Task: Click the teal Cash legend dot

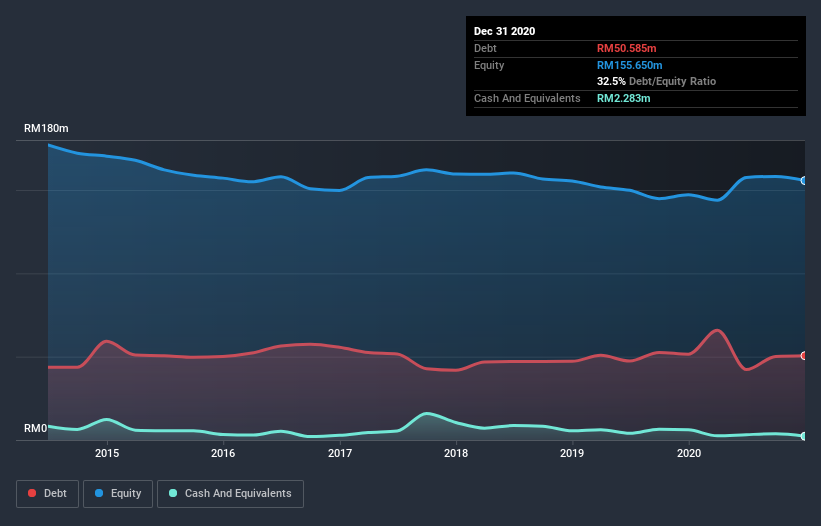Action: pos(173,493)
